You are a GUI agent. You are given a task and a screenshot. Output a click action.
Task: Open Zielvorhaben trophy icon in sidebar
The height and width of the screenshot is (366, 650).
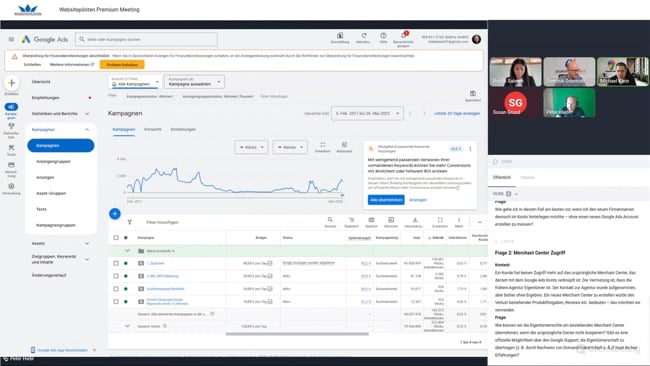(x=11, y=126)
